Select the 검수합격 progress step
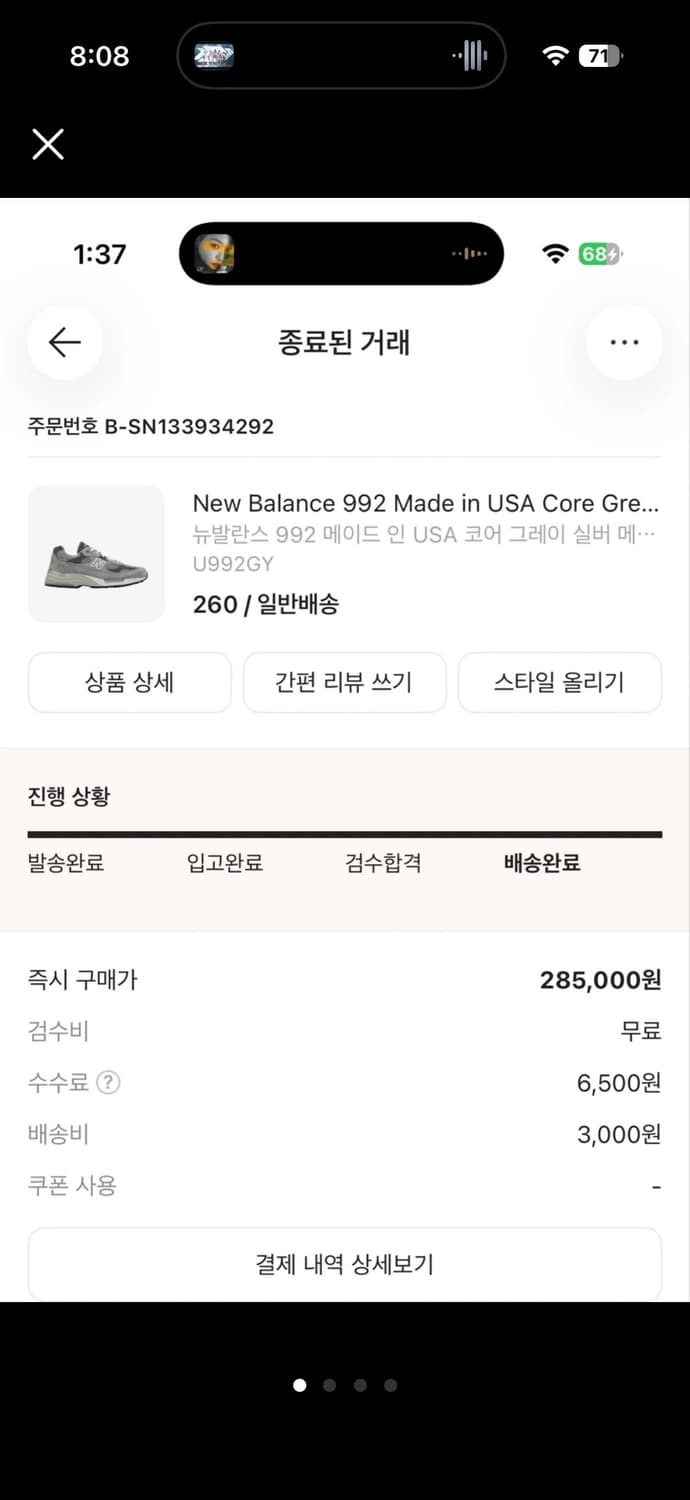The height and width of the screenshot is (1500, 690). [382, 862]
